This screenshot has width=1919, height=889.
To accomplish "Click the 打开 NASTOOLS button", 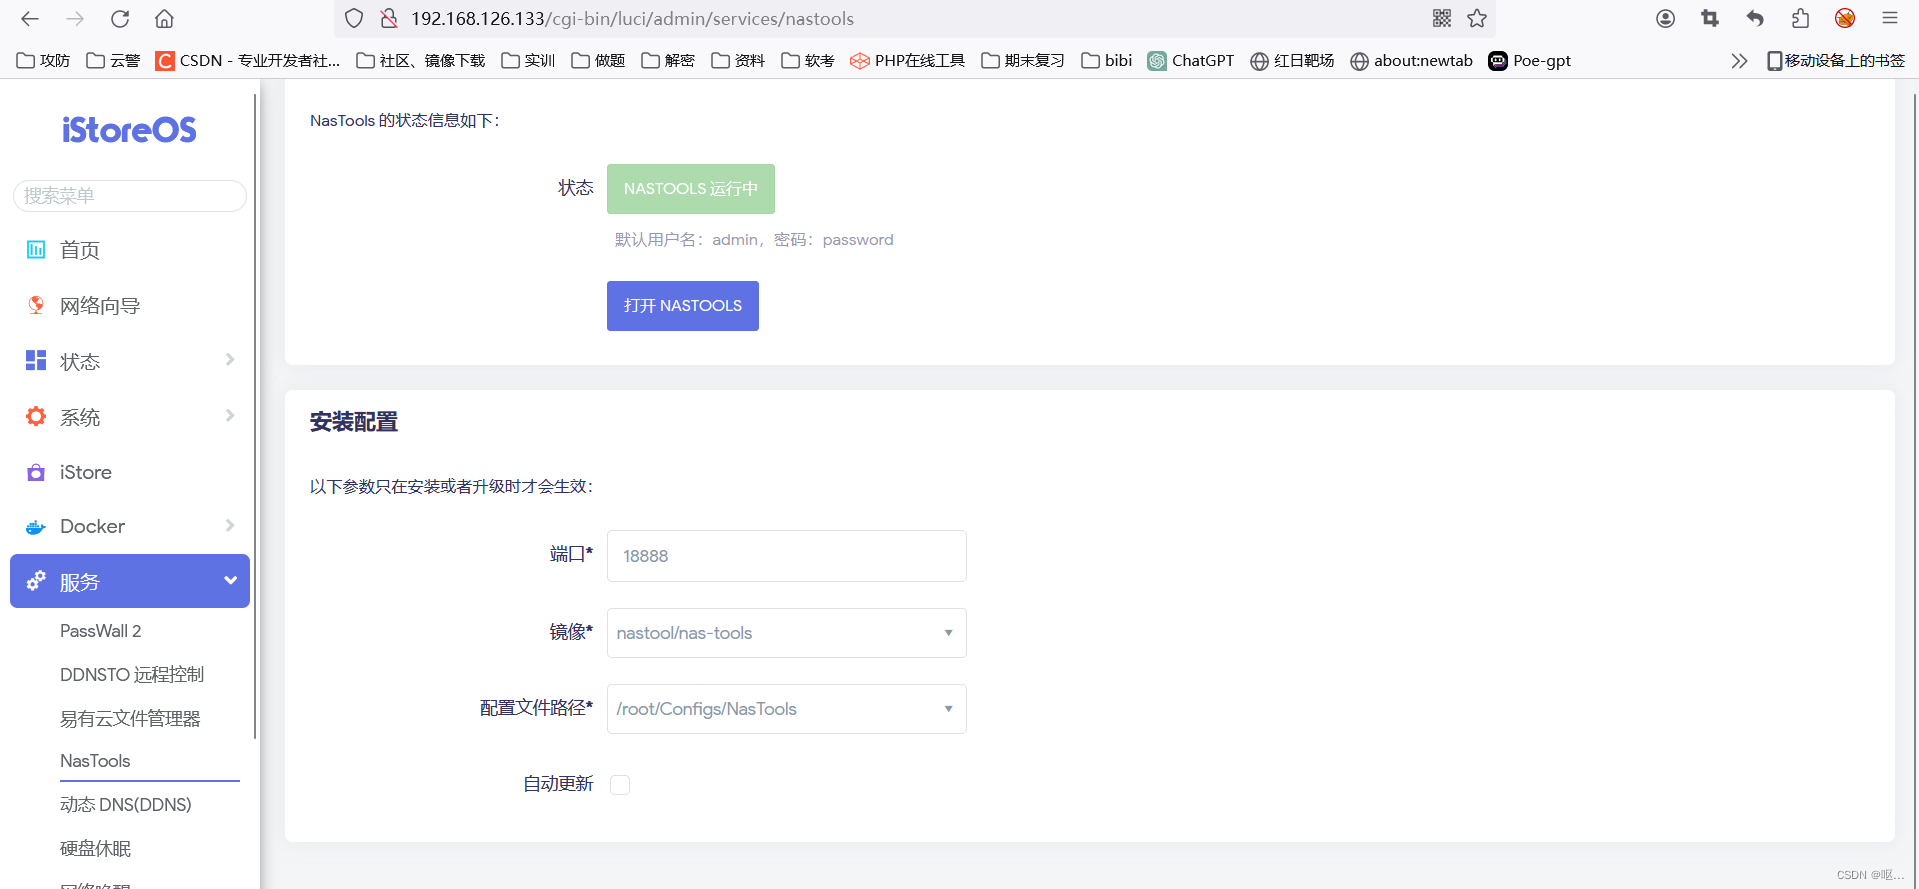I will point(683,306).
